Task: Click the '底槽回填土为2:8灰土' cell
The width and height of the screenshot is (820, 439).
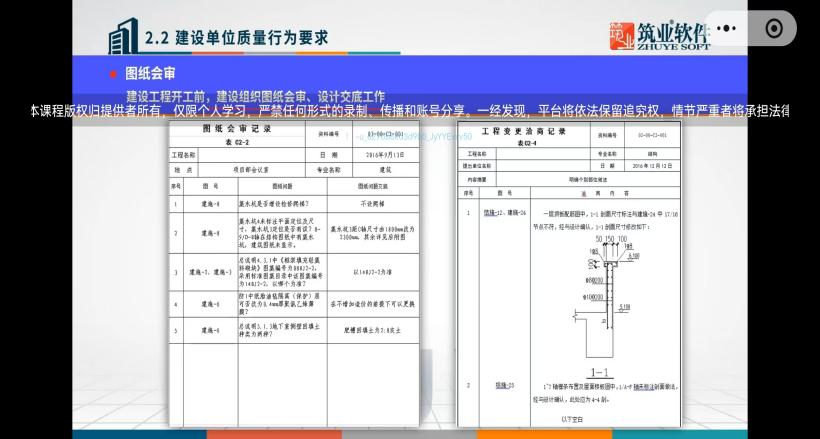Action: (x=373, y=331)
